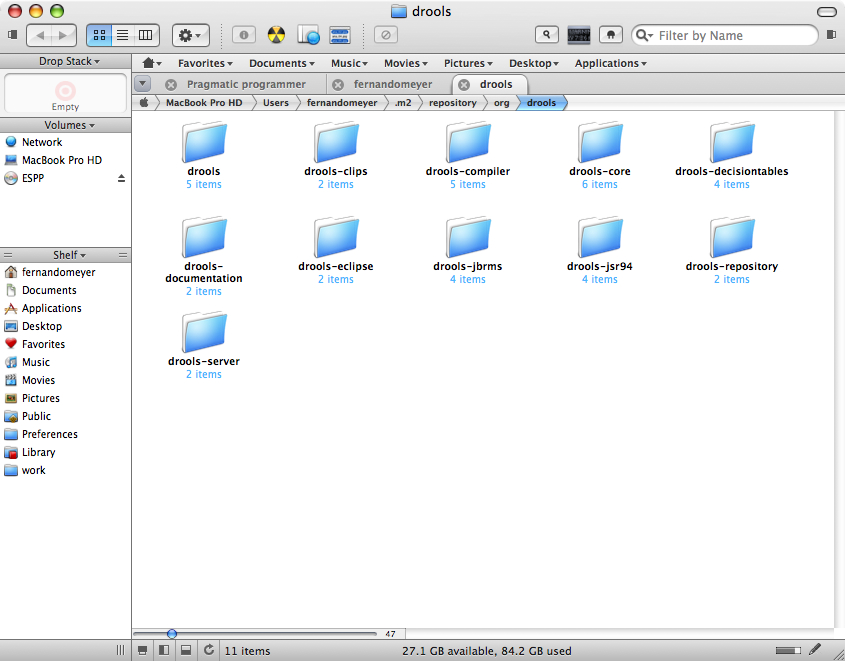The image size is (845, 661).
Task: Click the blue film strip toolbar icon
Action: click(x=340, y=35)
